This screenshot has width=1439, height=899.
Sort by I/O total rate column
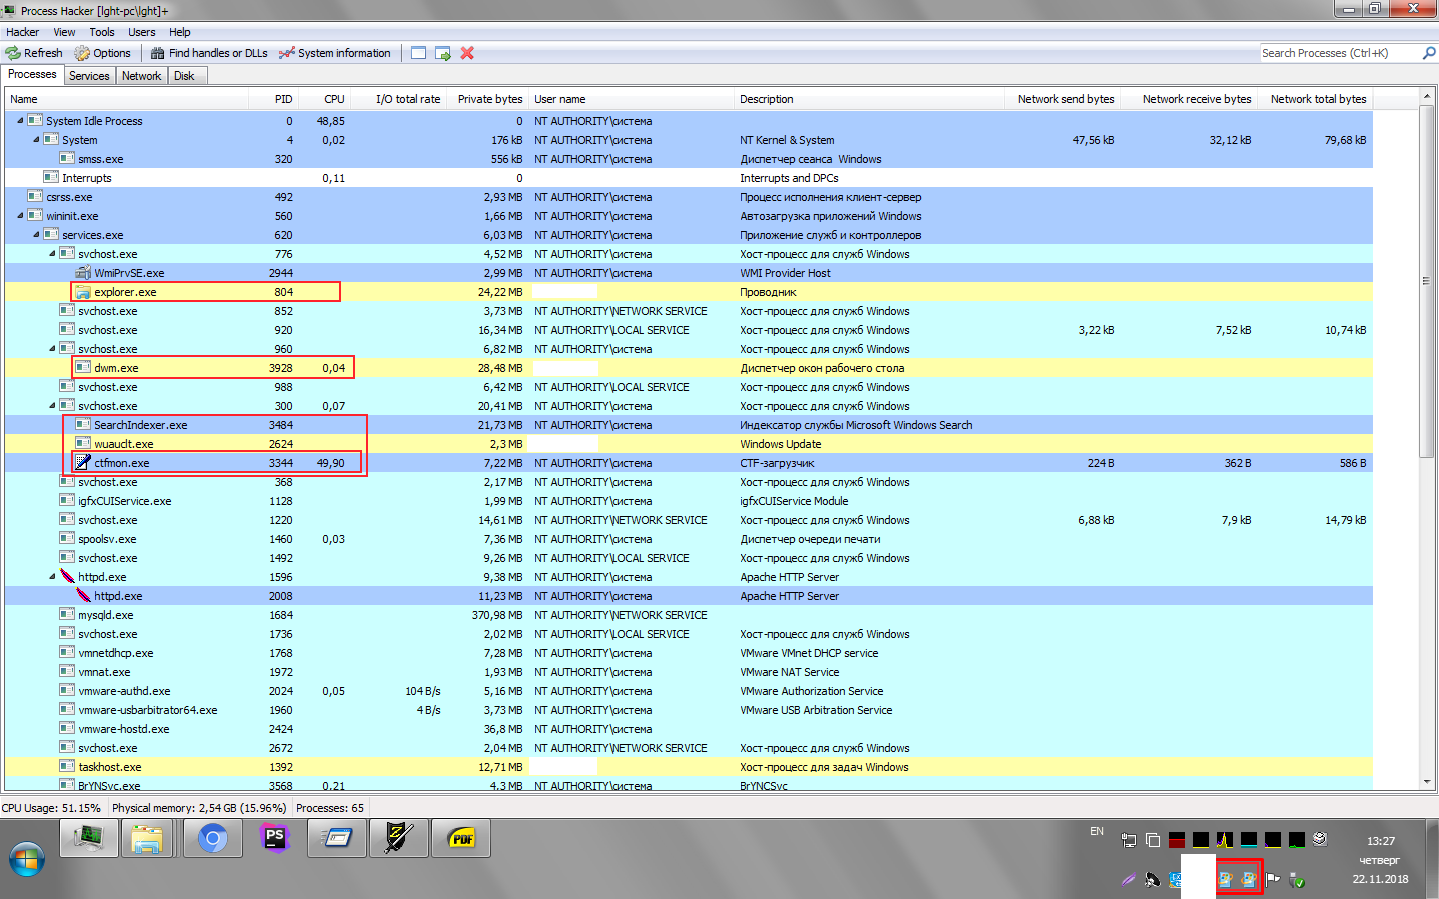(x=397, y=99)
